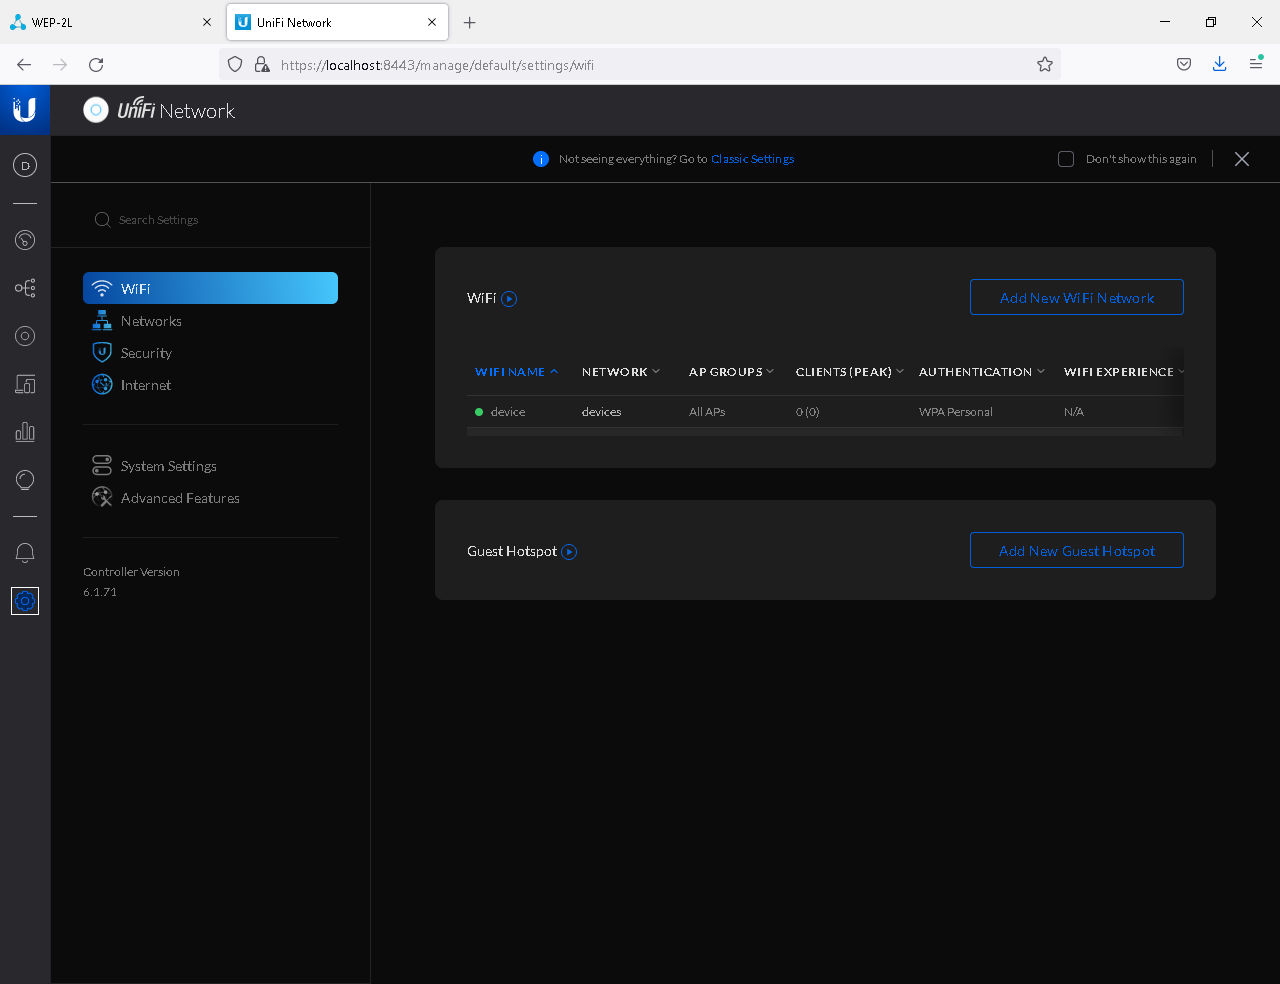The height and width of the screenshot is (984, 1280).
Task: Open the site switcher D icon
Action: click(25, 166)
